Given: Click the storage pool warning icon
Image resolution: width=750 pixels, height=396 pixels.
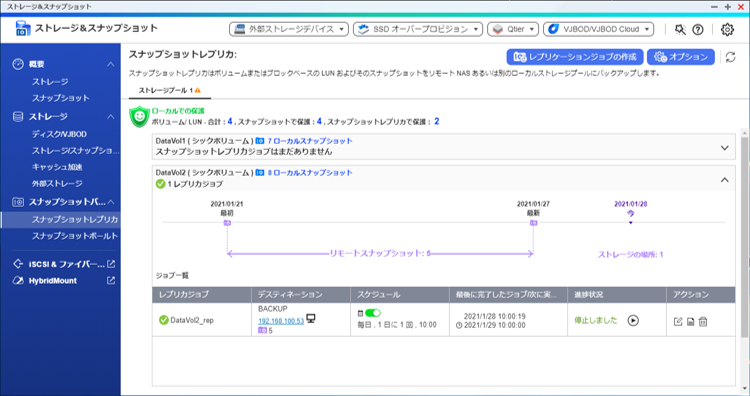Looking at the screenshot, I should (198, 90).
